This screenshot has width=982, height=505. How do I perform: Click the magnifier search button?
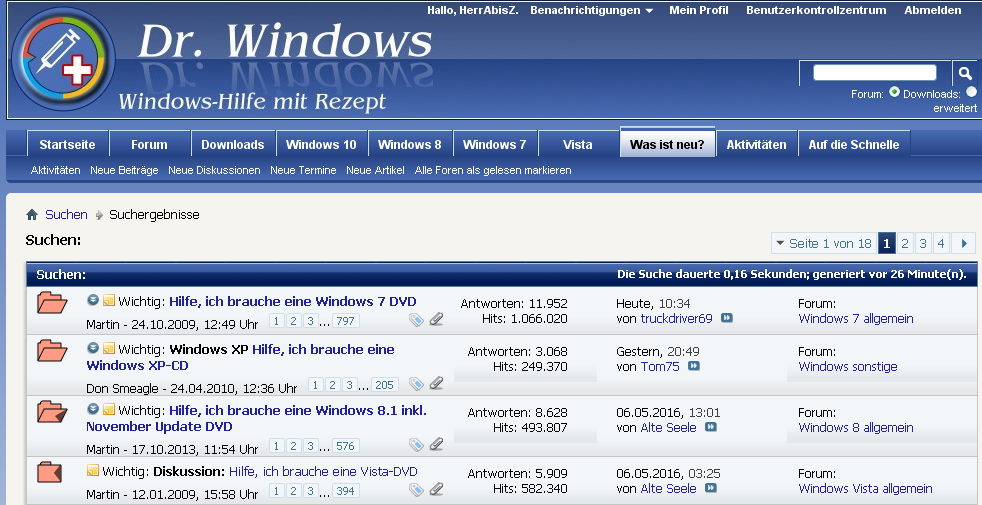(x=965, y=73)
